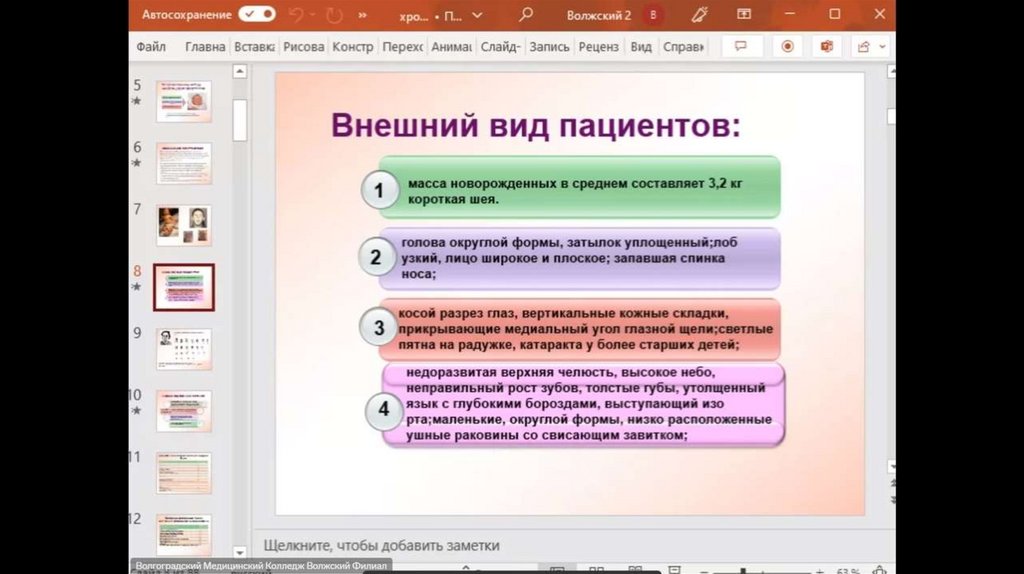Screen dimensions: 1024x574
Task: Switch to the Справка tab
Action: click(x=683, y=47)
